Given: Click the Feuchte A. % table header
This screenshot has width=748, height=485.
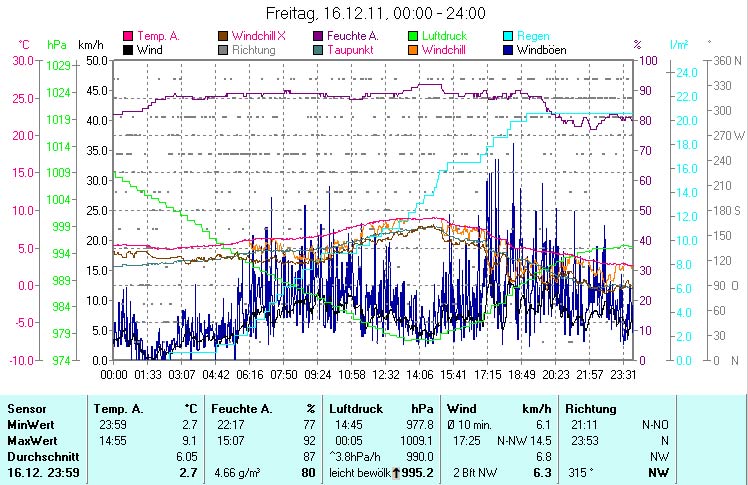Looking at the screenshot, I should pyautogui.click(x=262, y=409).
